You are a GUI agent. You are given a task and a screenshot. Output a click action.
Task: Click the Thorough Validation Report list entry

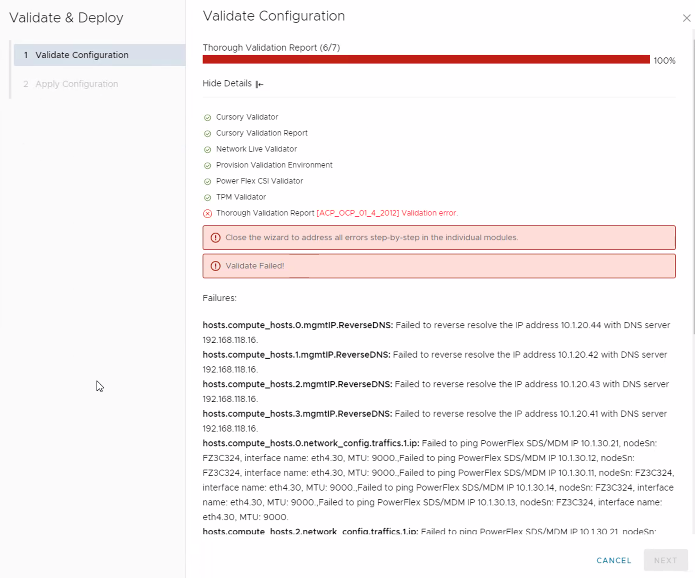(x=265, y=213)
